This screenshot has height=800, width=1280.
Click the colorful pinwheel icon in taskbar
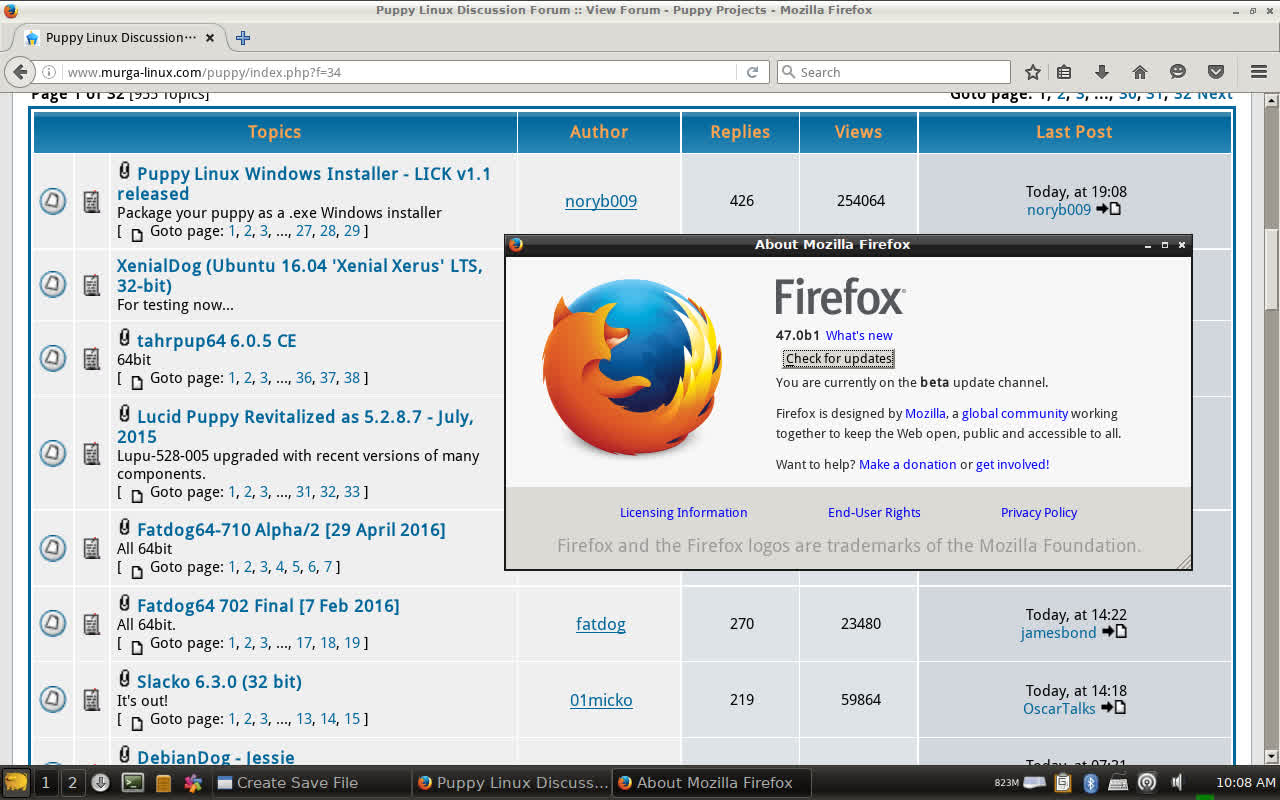pyautogui.click(x=193, y=783)
